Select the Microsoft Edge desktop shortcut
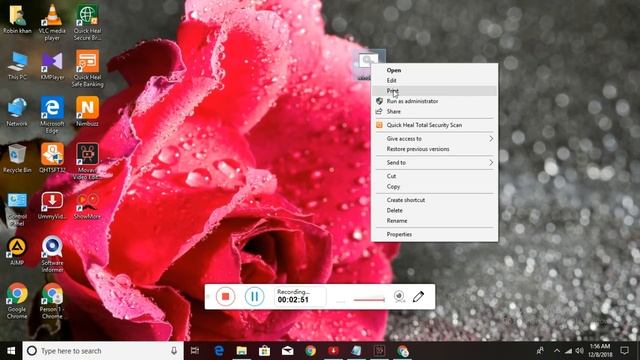640x360 pixels. [52, 115]
